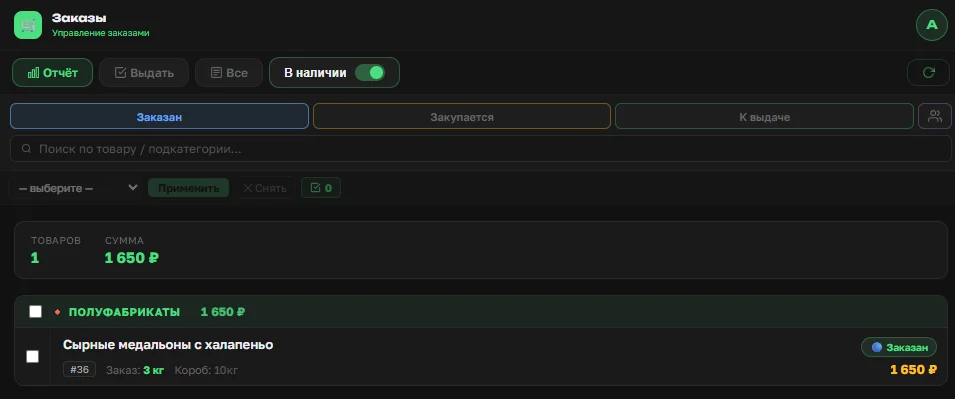Click the Заказан status badge

[x=898, y=347]
